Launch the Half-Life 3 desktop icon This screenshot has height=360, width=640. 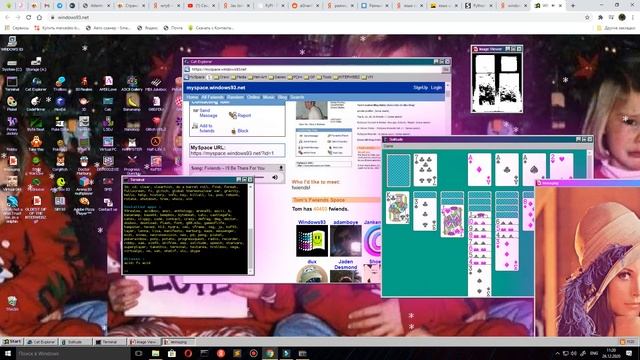(156, 144)
